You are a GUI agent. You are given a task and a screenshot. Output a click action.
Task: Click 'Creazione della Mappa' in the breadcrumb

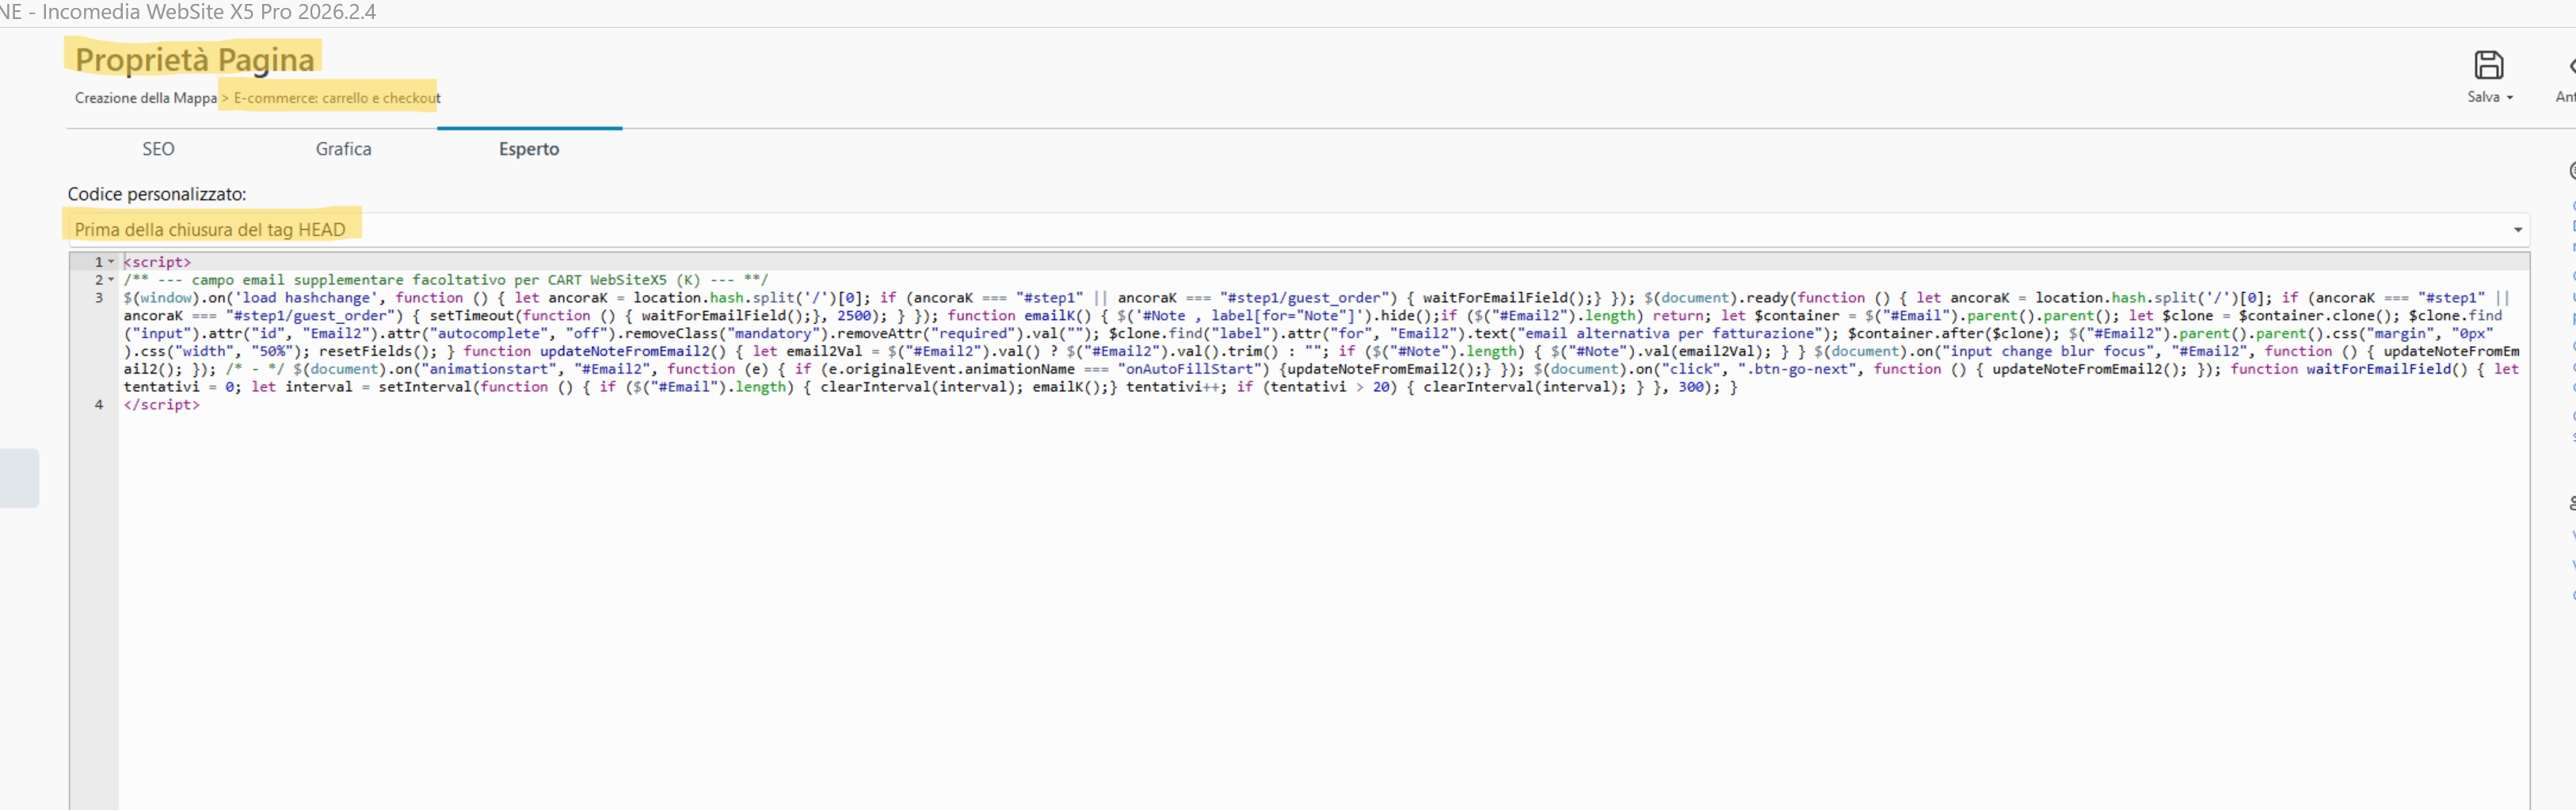(146, 98)
